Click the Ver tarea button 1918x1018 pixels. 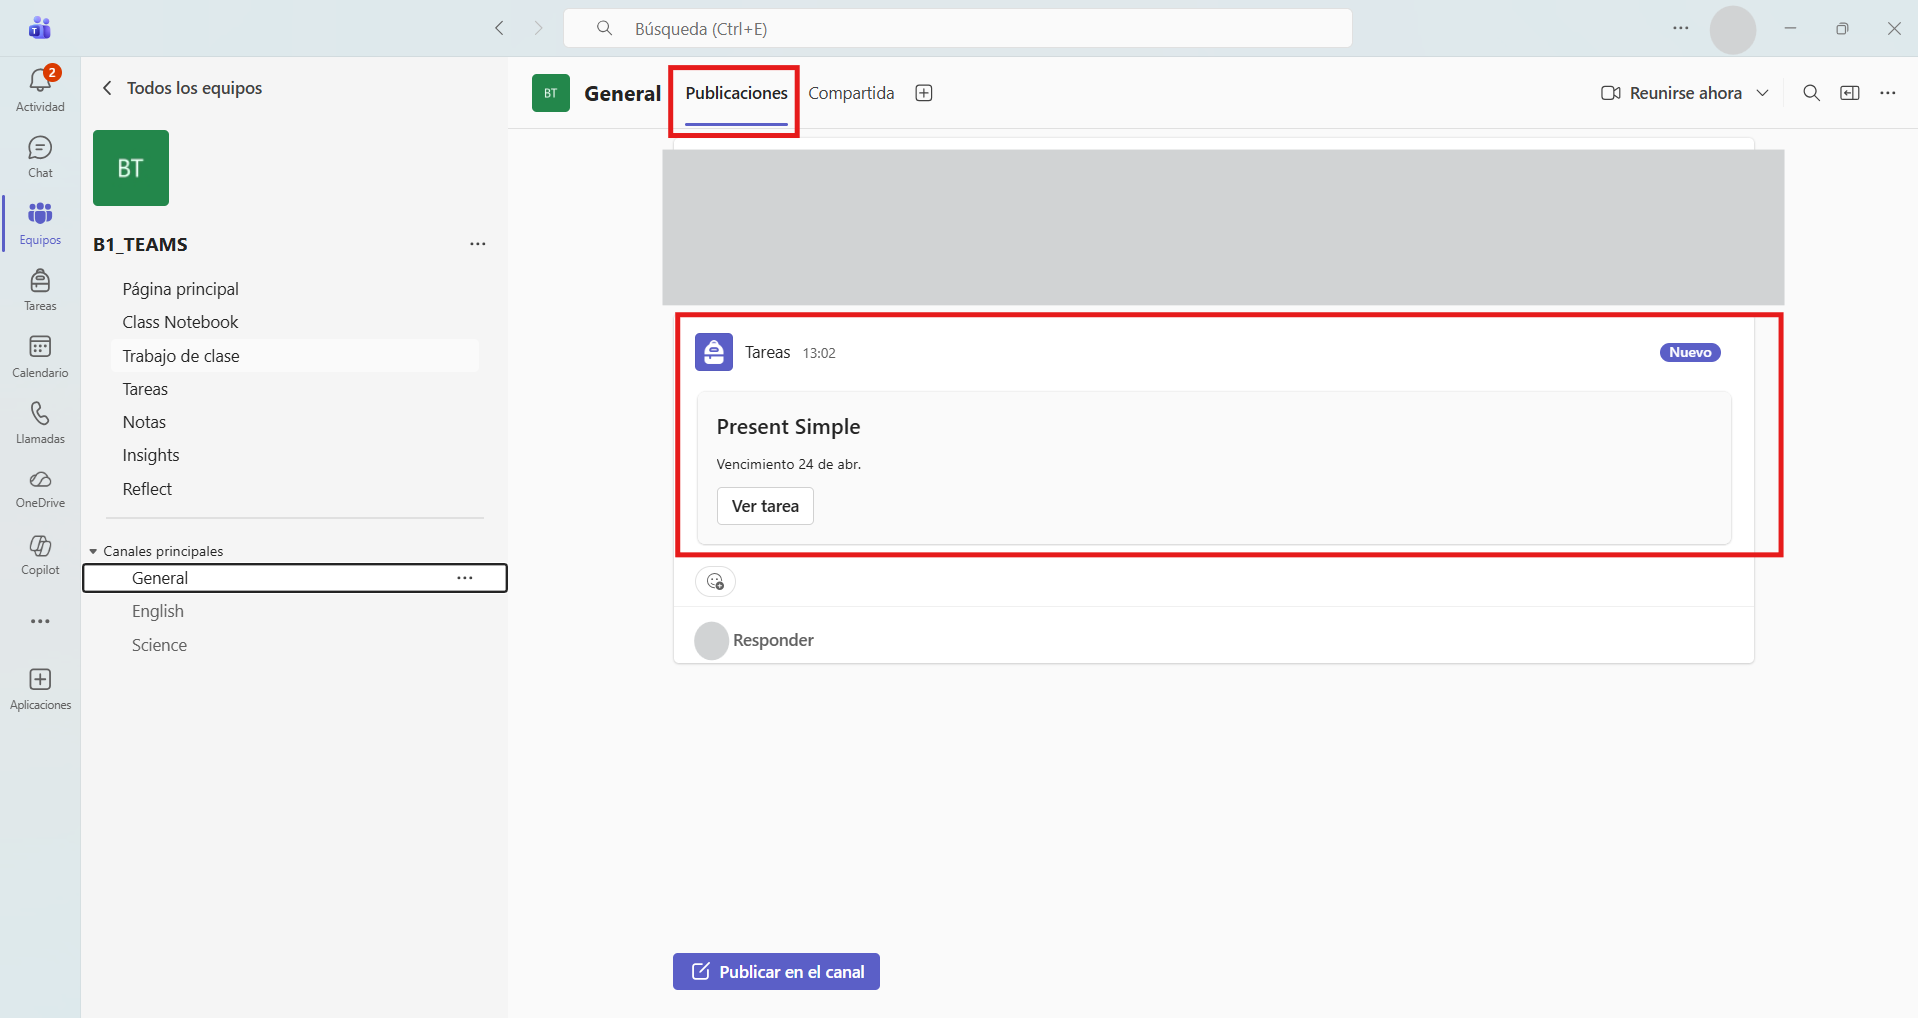coord(765,506)
